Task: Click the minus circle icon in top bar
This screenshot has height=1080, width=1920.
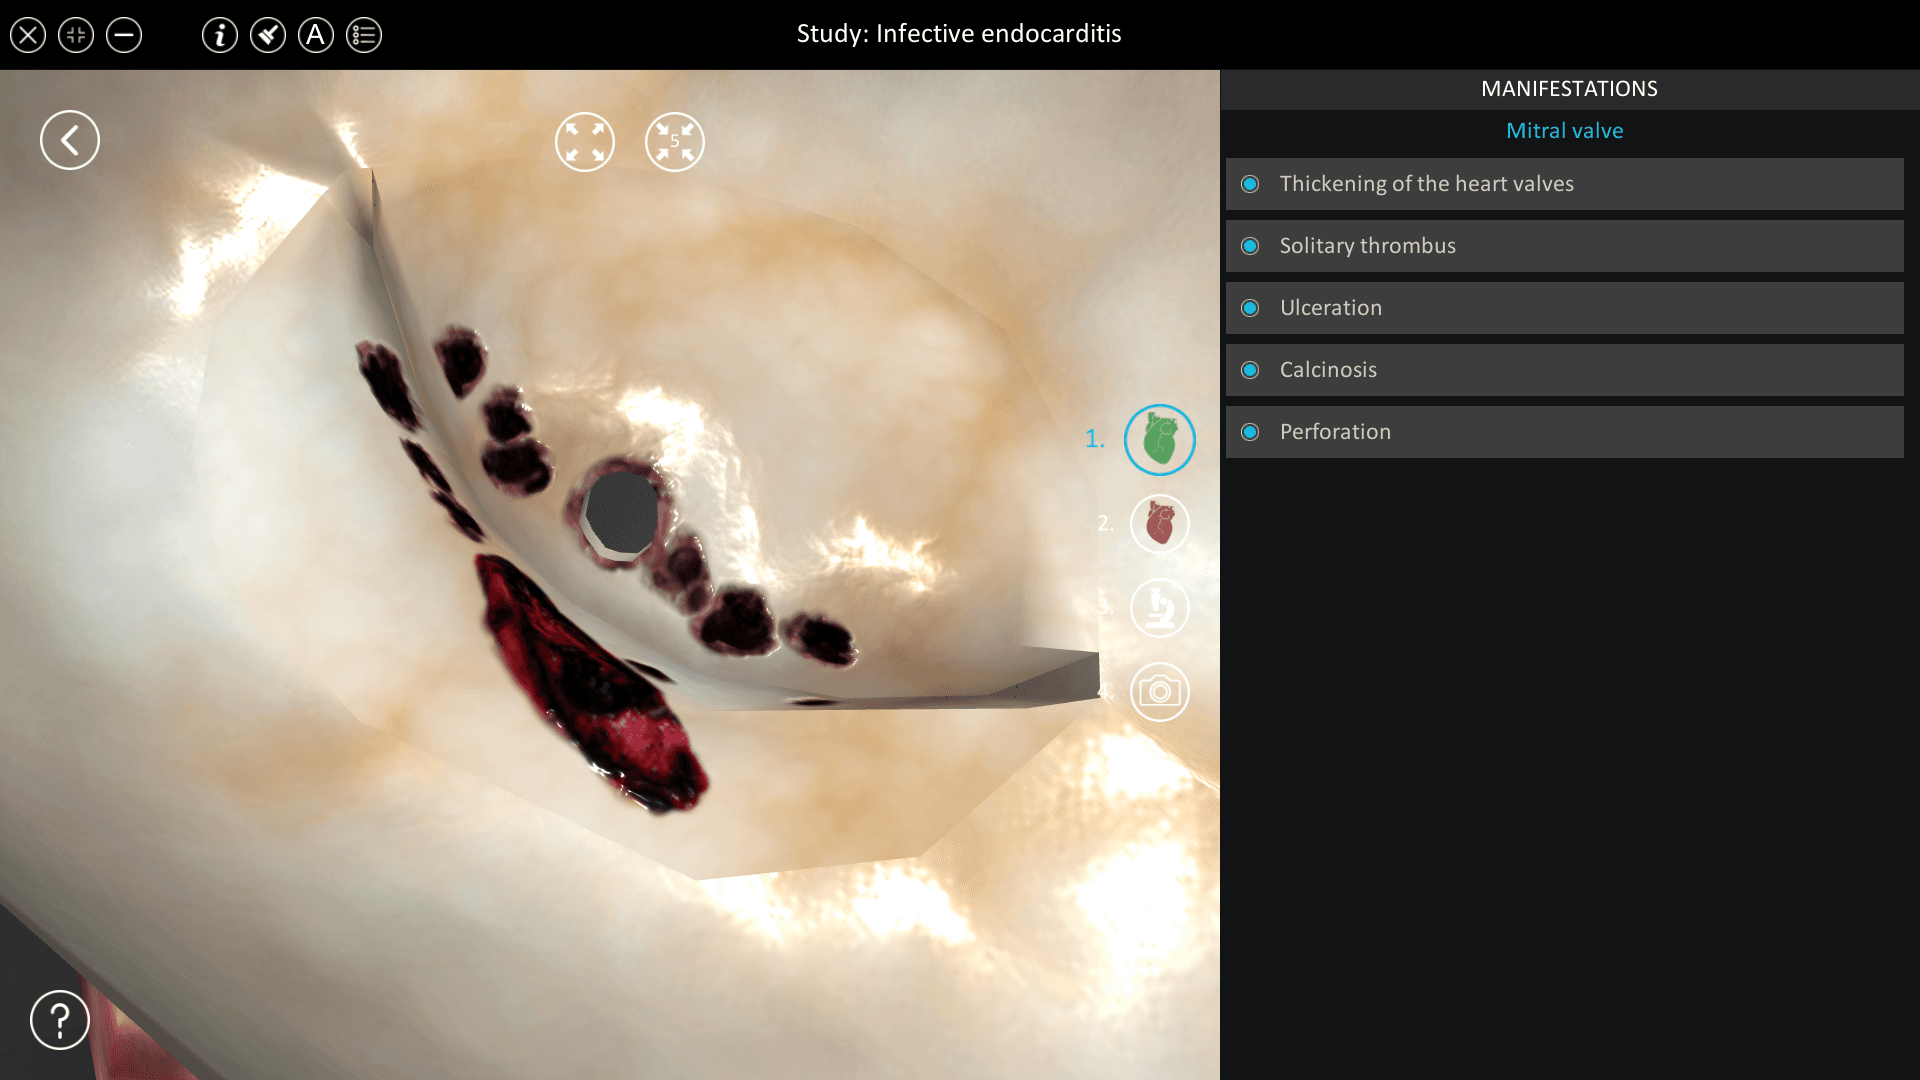Action: (124, 35)
